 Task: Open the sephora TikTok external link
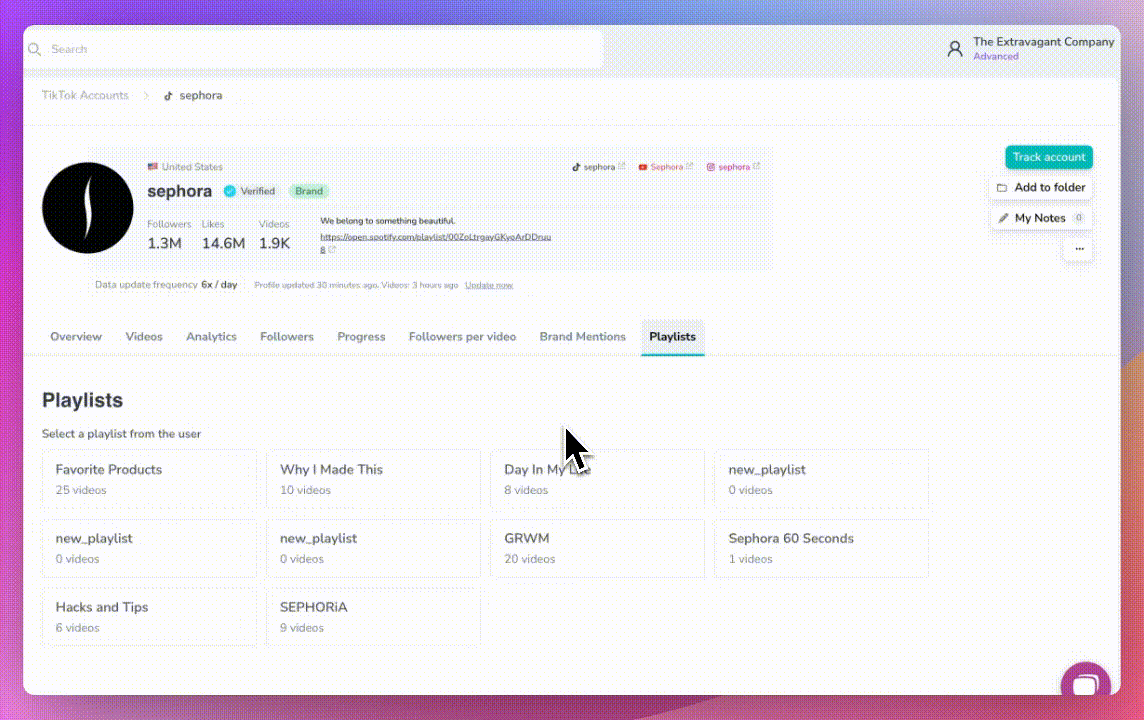[x=598, y=167]
